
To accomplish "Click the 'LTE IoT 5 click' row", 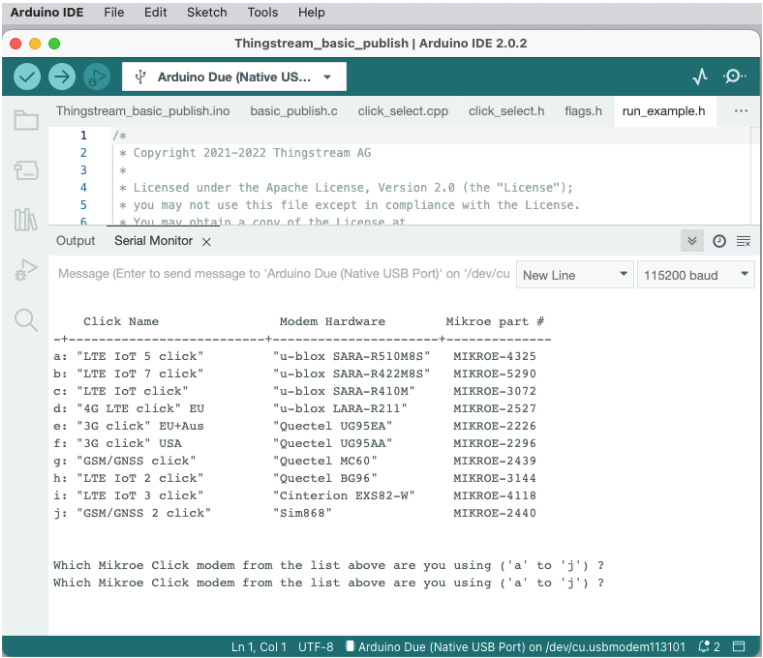I will click(294, 356).
